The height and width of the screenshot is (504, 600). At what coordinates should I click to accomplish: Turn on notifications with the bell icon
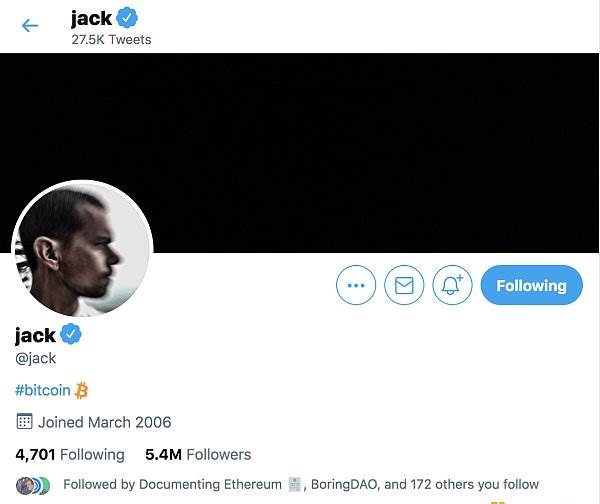pos(452,285)
